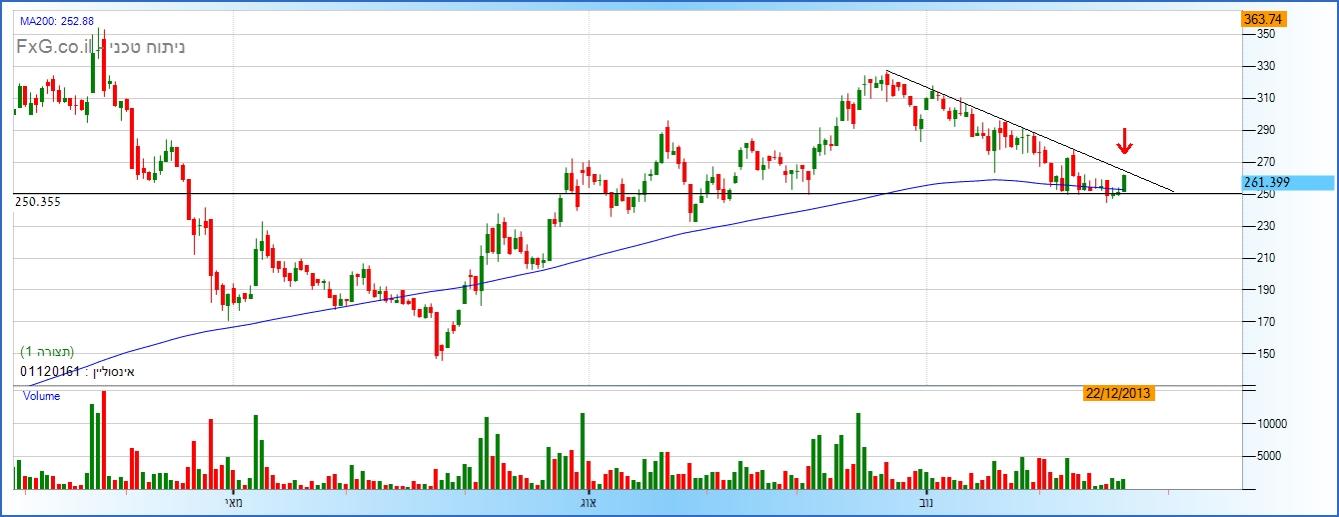Click the 350 tick on price axis
1339x517 pixels.
[x=1265, y=34]
